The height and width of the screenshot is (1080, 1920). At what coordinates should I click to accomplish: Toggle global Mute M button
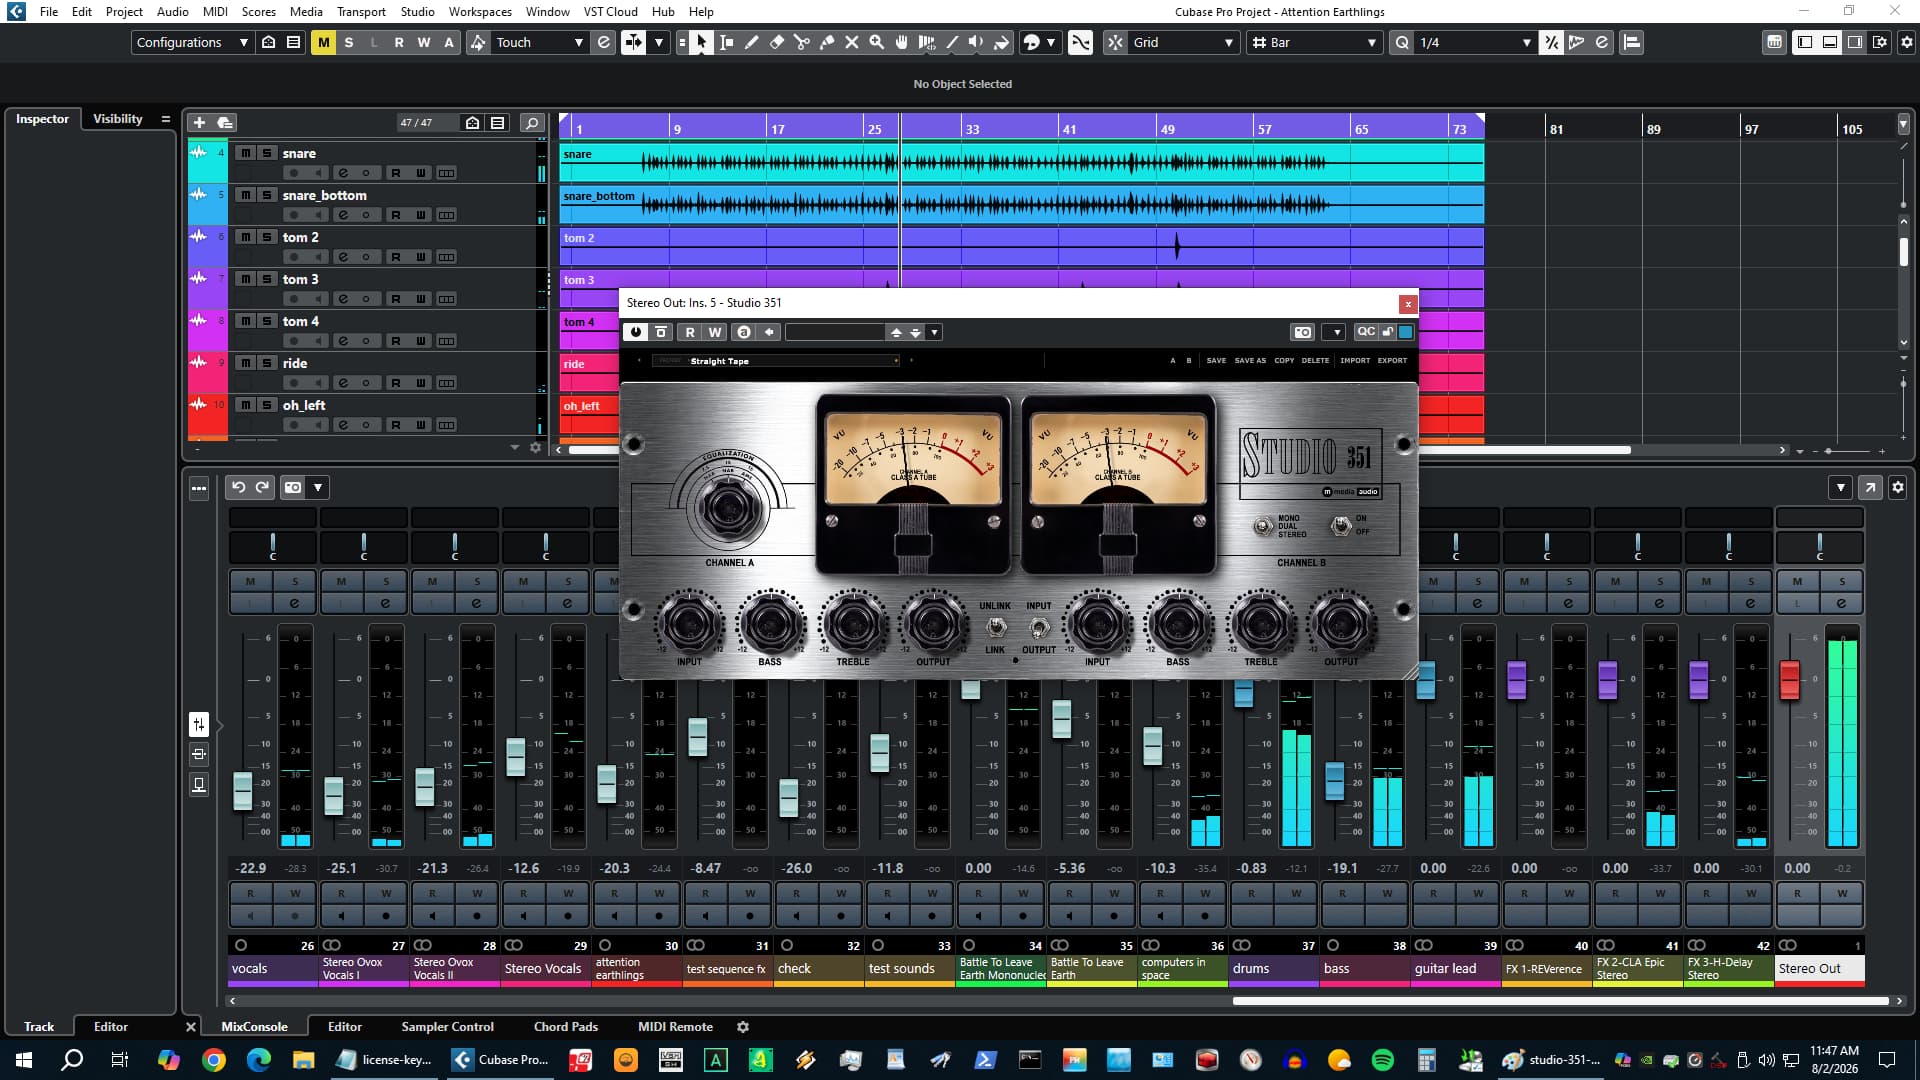323,42
